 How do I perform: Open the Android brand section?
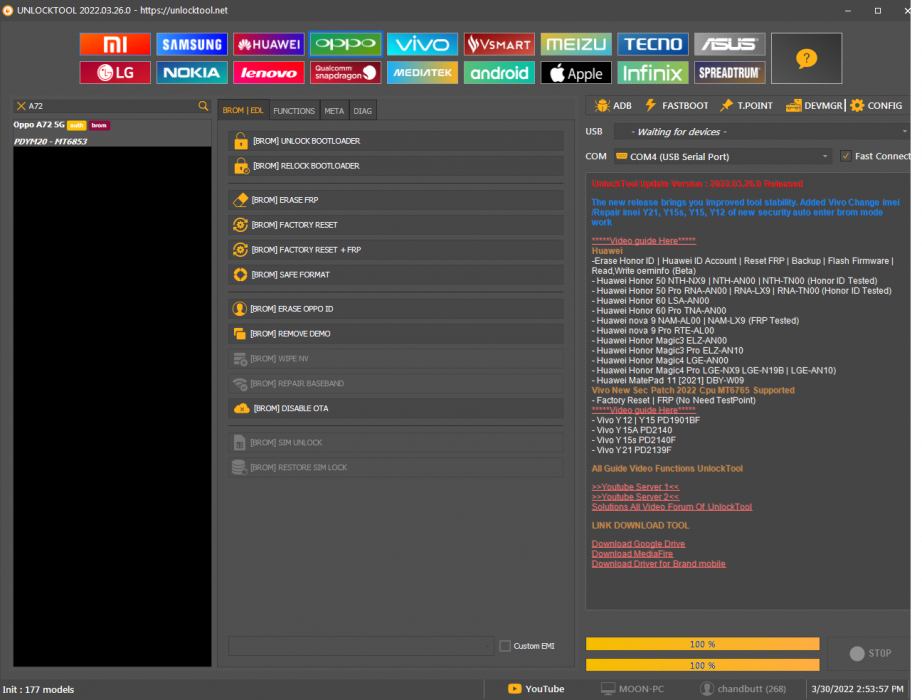click(499, 72)
